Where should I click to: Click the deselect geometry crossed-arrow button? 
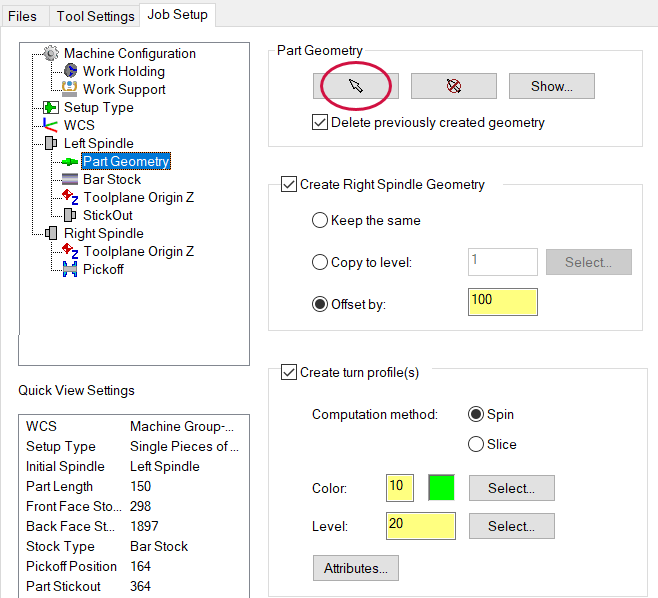coord(454,86)
